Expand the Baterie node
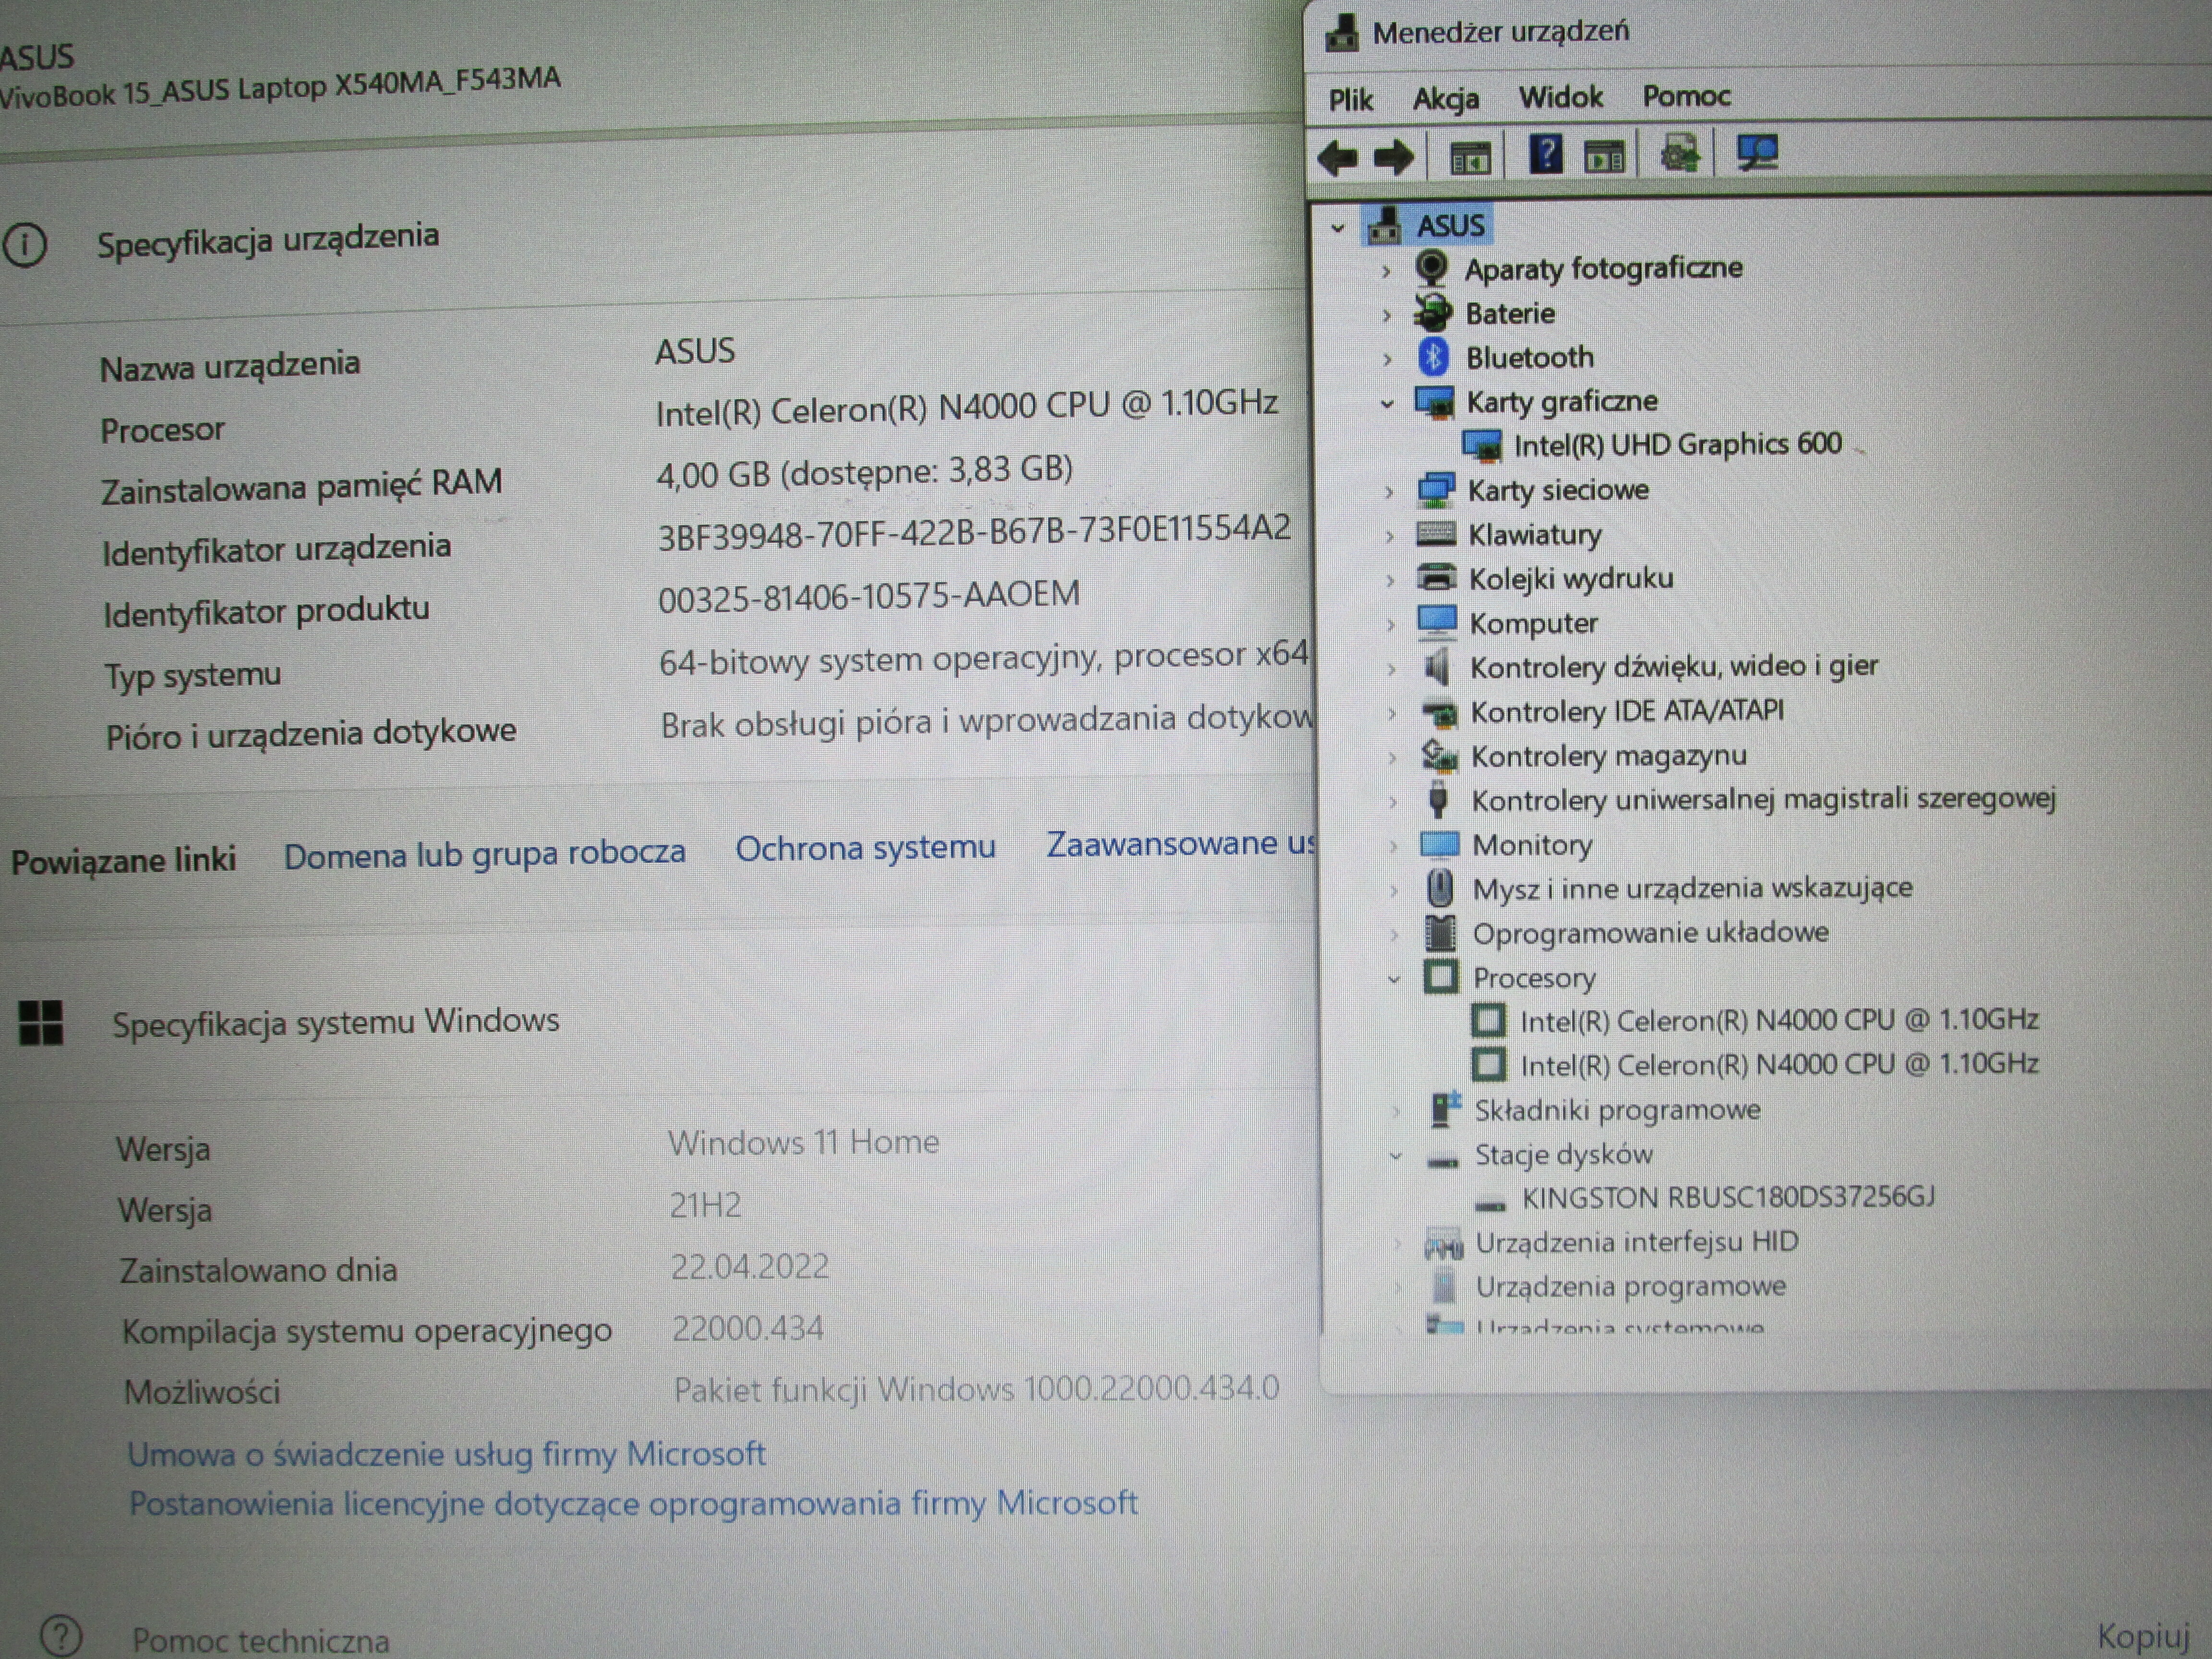 tap(1387, 315)
